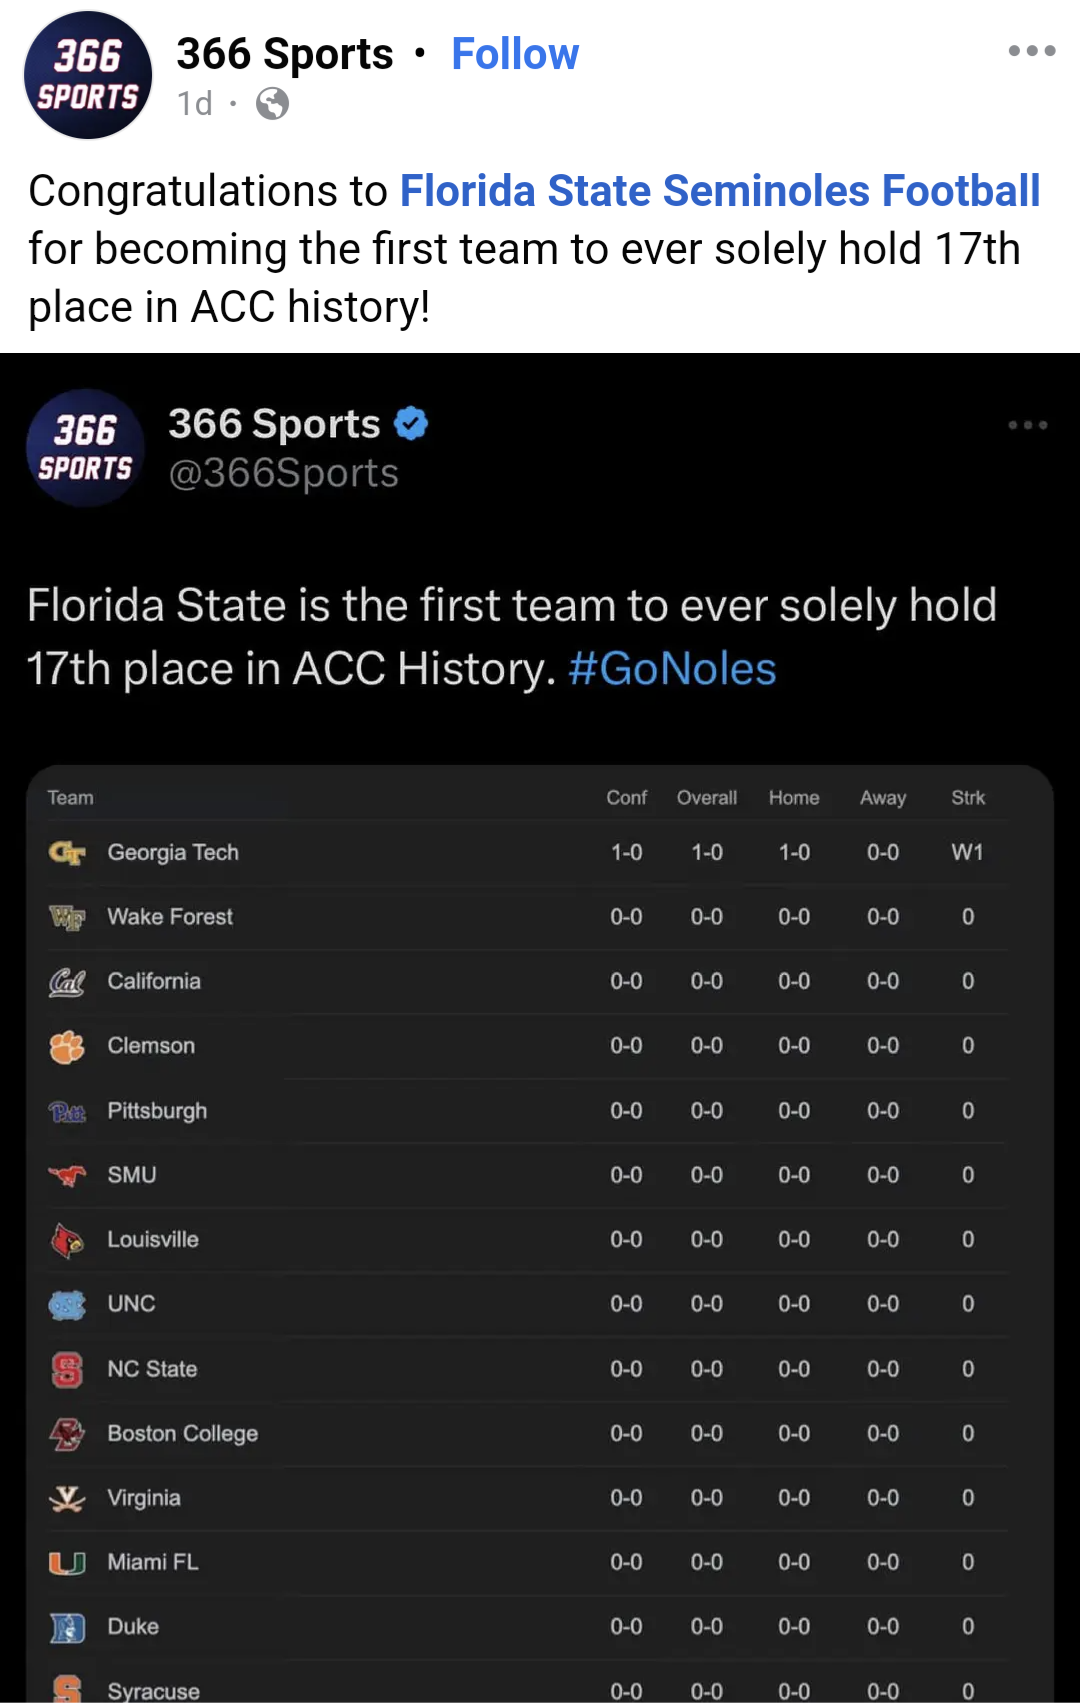Select the Conf column header
The height and width of the screenshot is (1704, 1080).
tap(627, 798)
